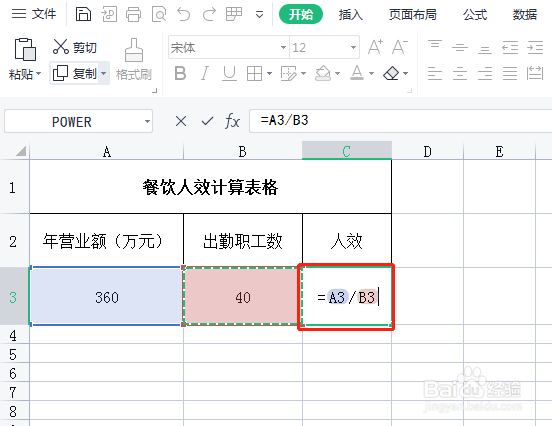Center text horizontally
This screenshot has width=552, height=426.
[460, 73]
